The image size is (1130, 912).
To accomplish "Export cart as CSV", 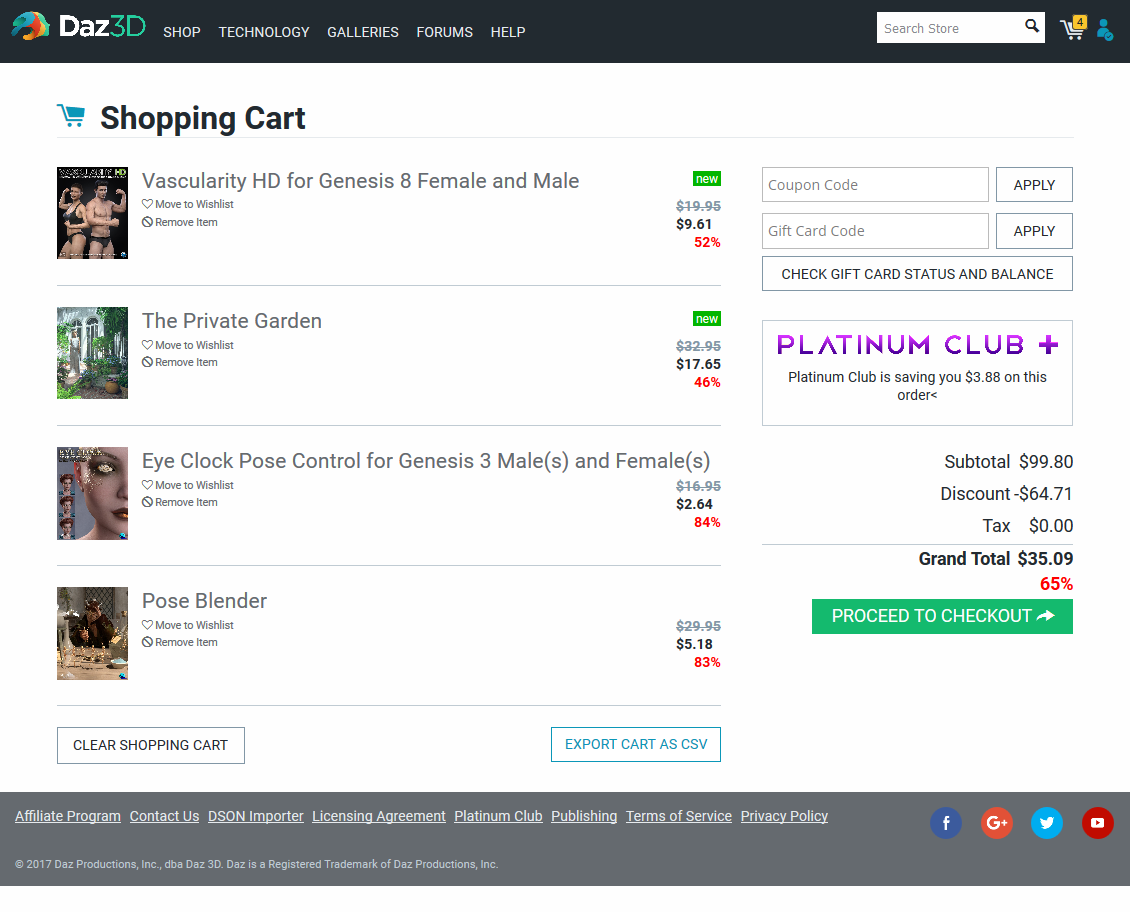I will (636, 745).
